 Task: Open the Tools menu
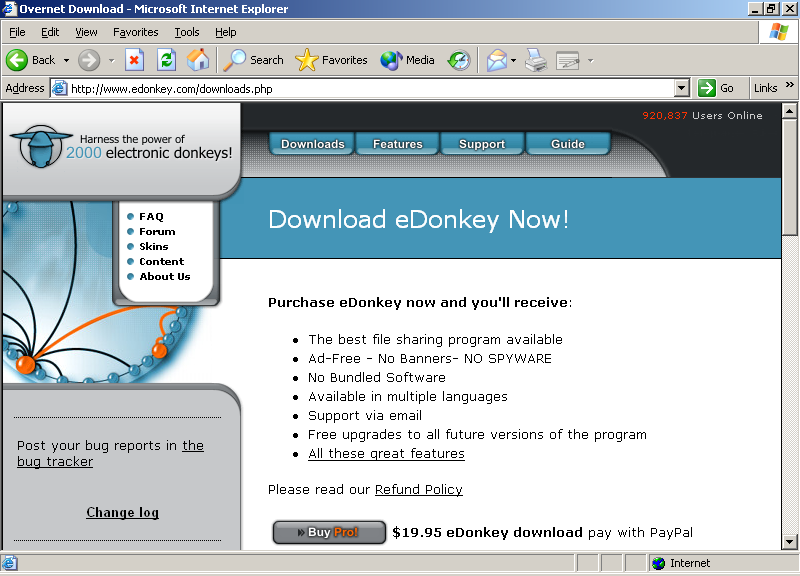(x=187, y=32)
